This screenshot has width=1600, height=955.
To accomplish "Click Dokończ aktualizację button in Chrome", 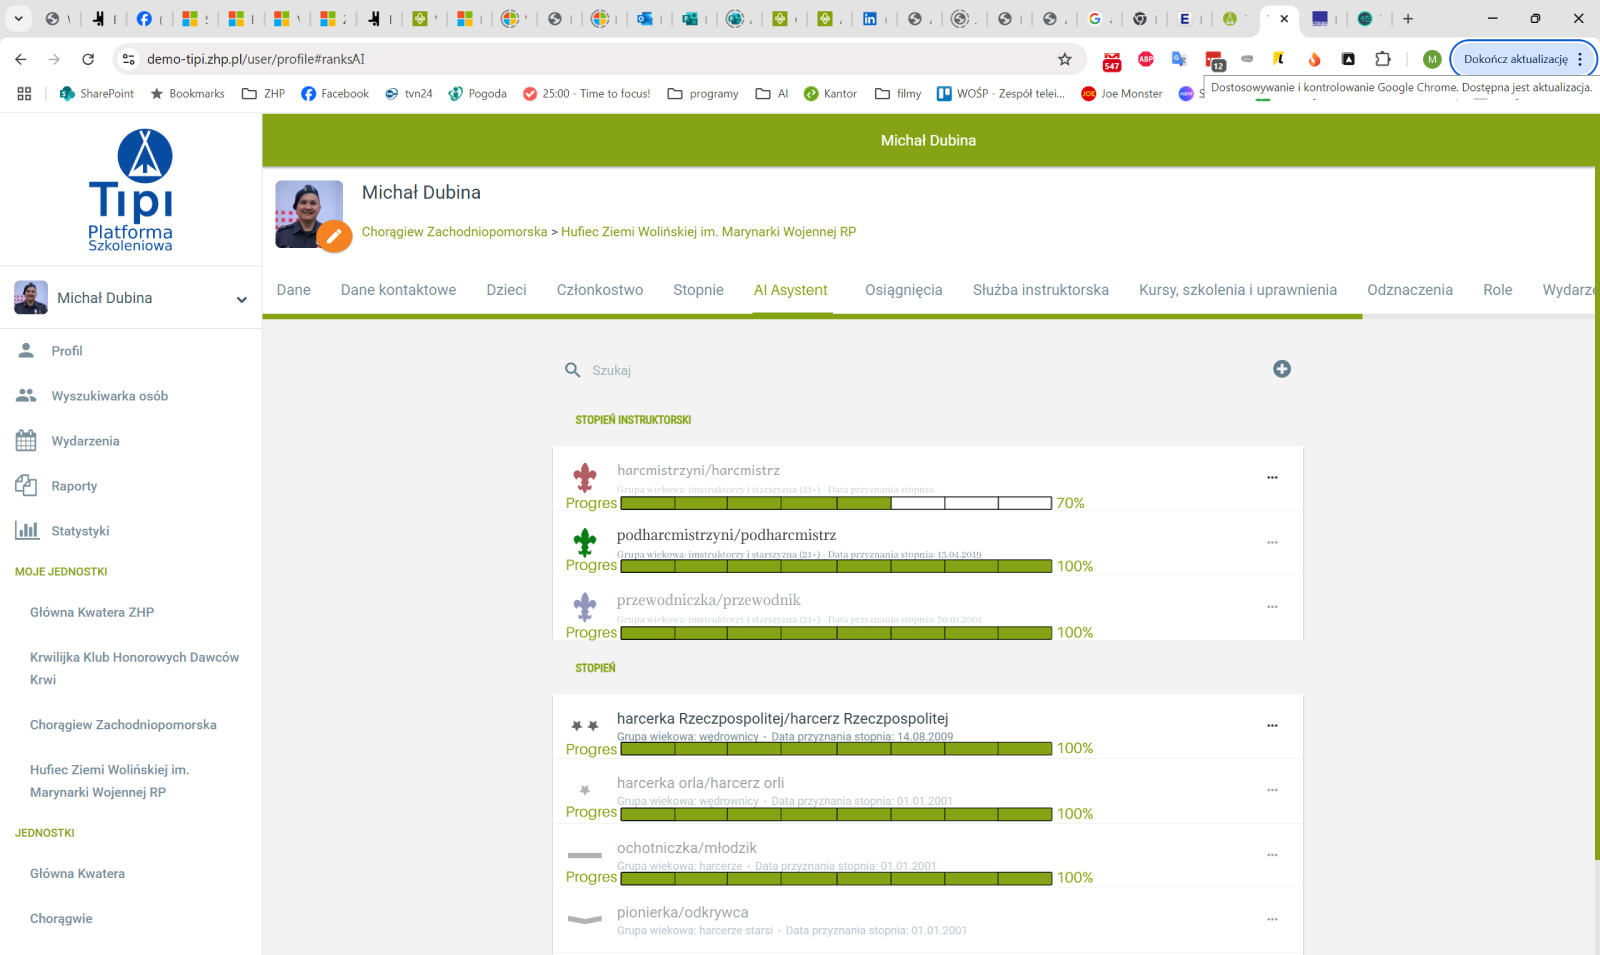I will pos(1516,59).
